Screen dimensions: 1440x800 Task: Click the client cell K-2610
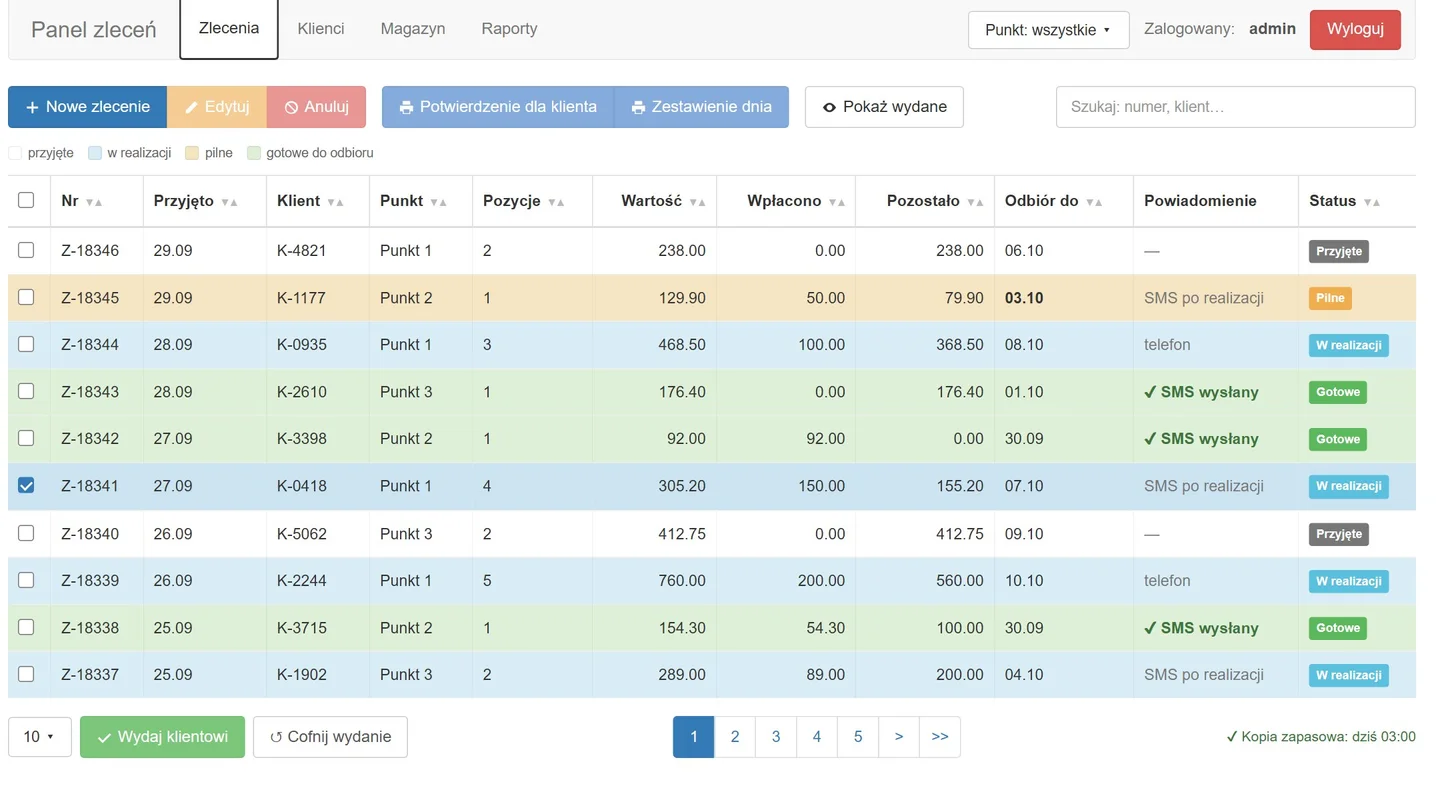coord(302,392)
